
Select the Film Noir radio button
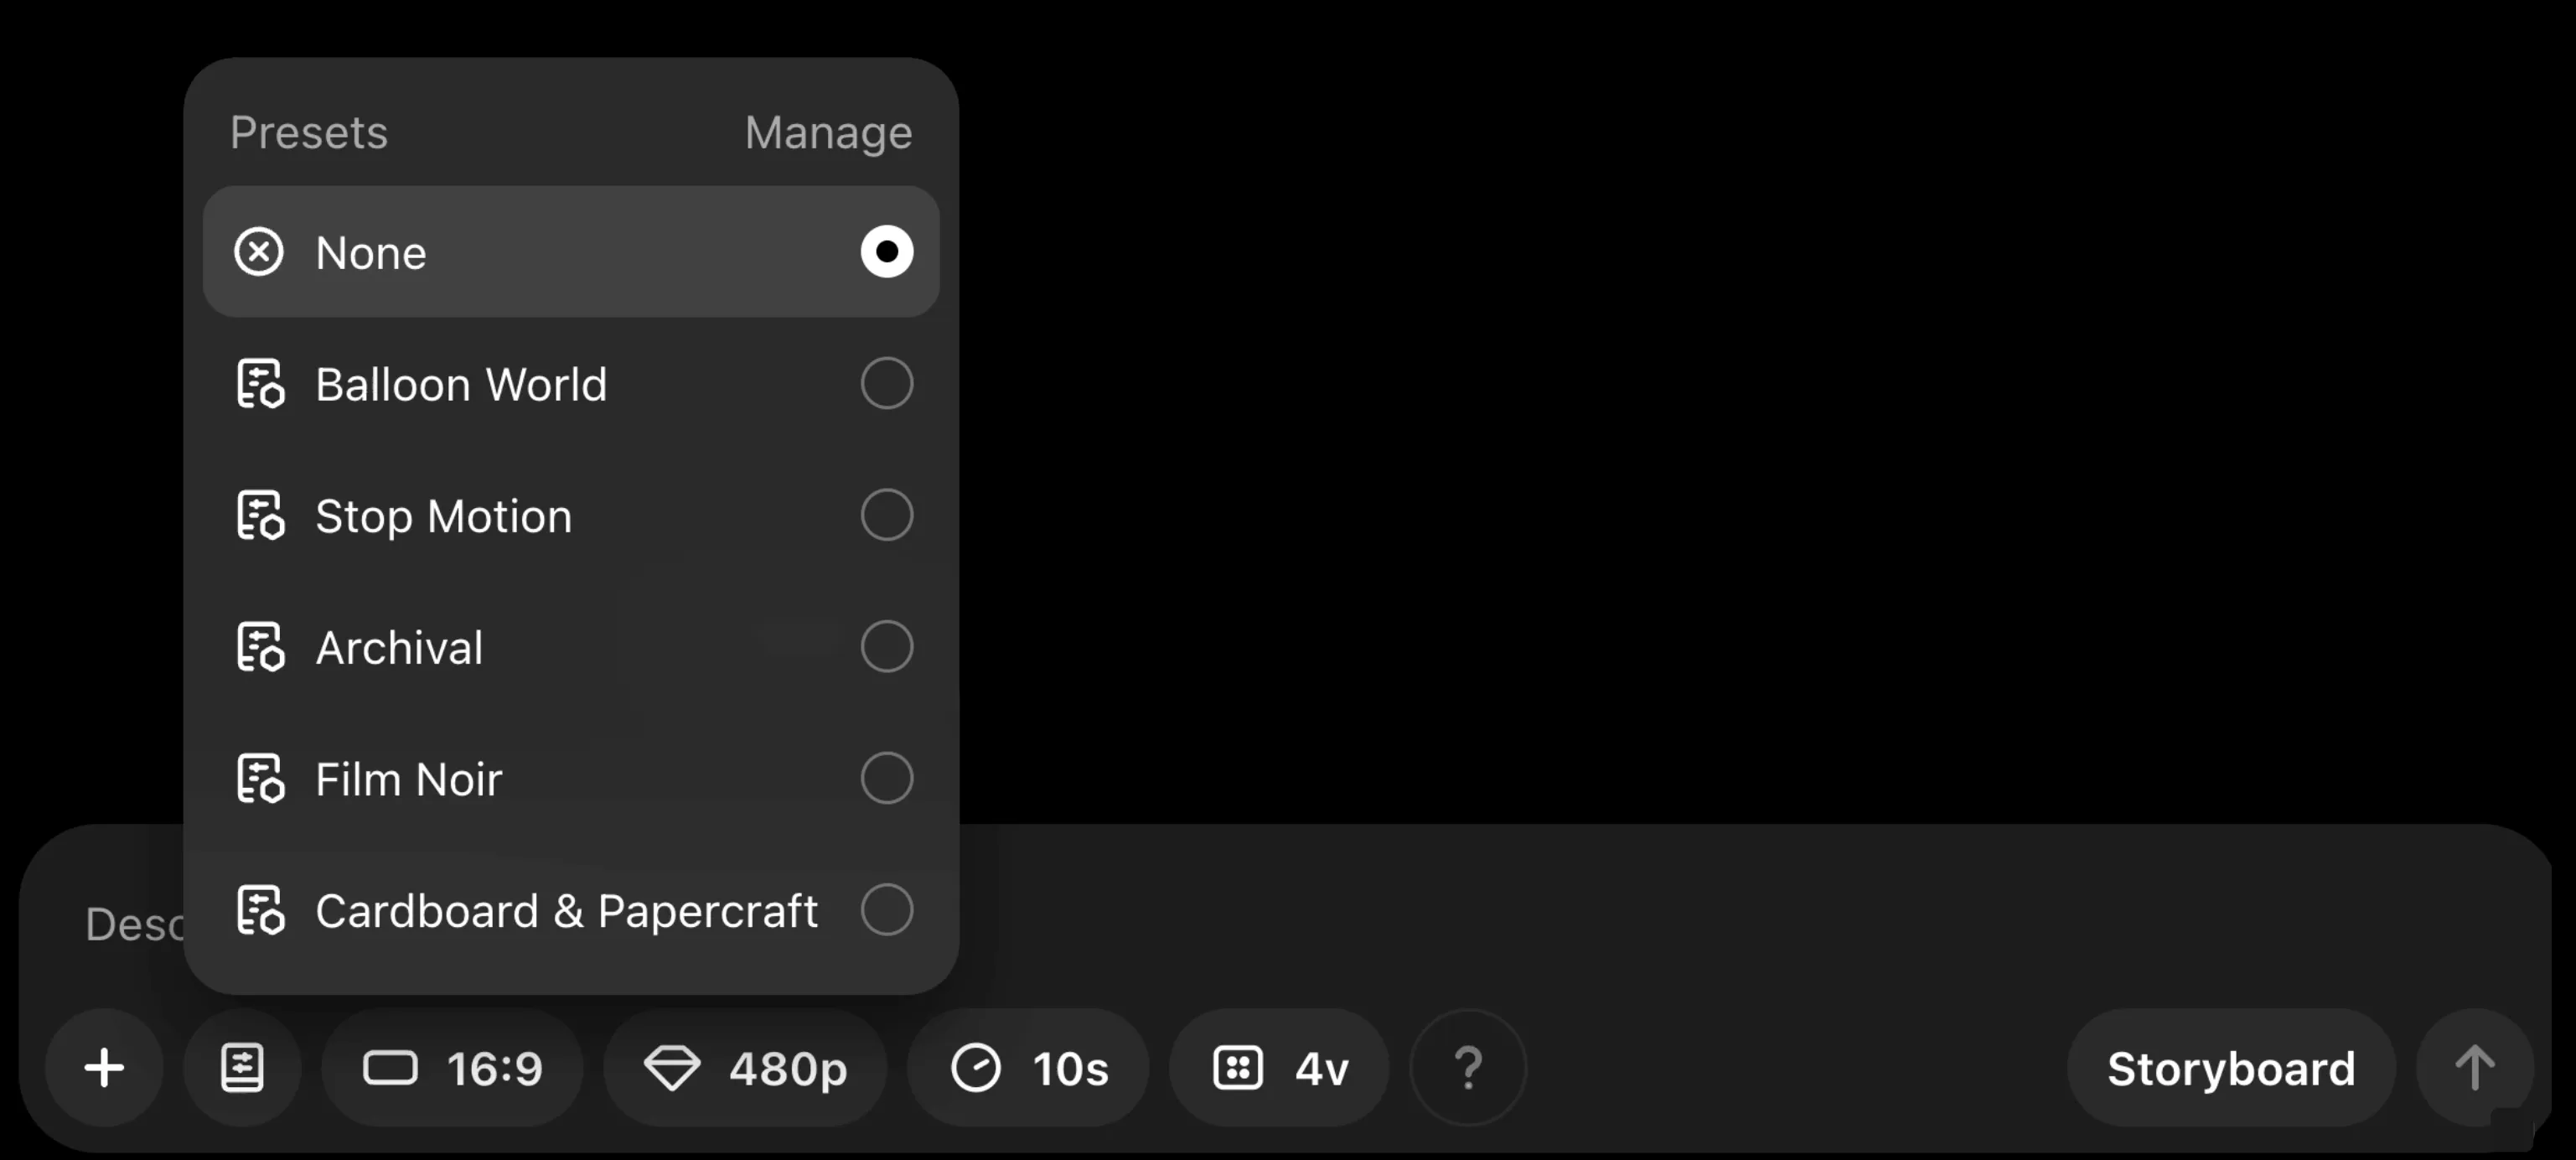tap(886, 779)
